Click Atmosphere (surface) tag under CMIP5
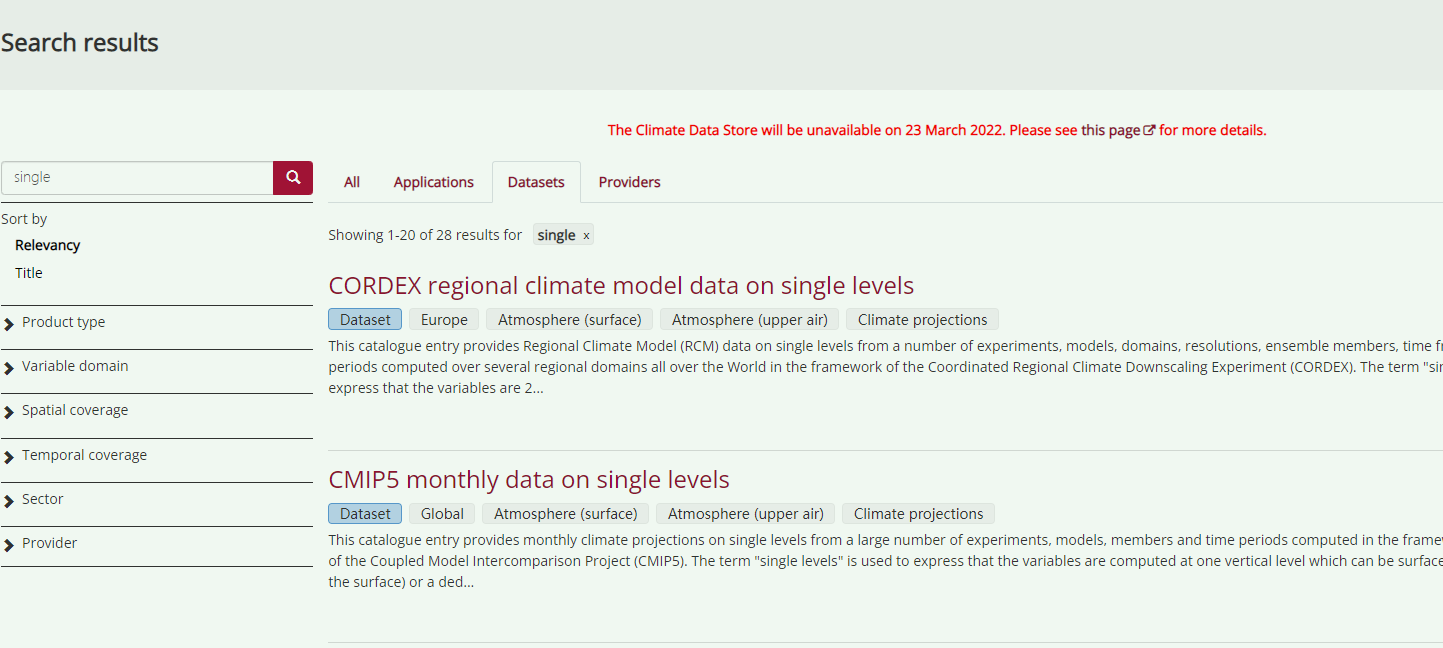 click(x=566, y=514)
